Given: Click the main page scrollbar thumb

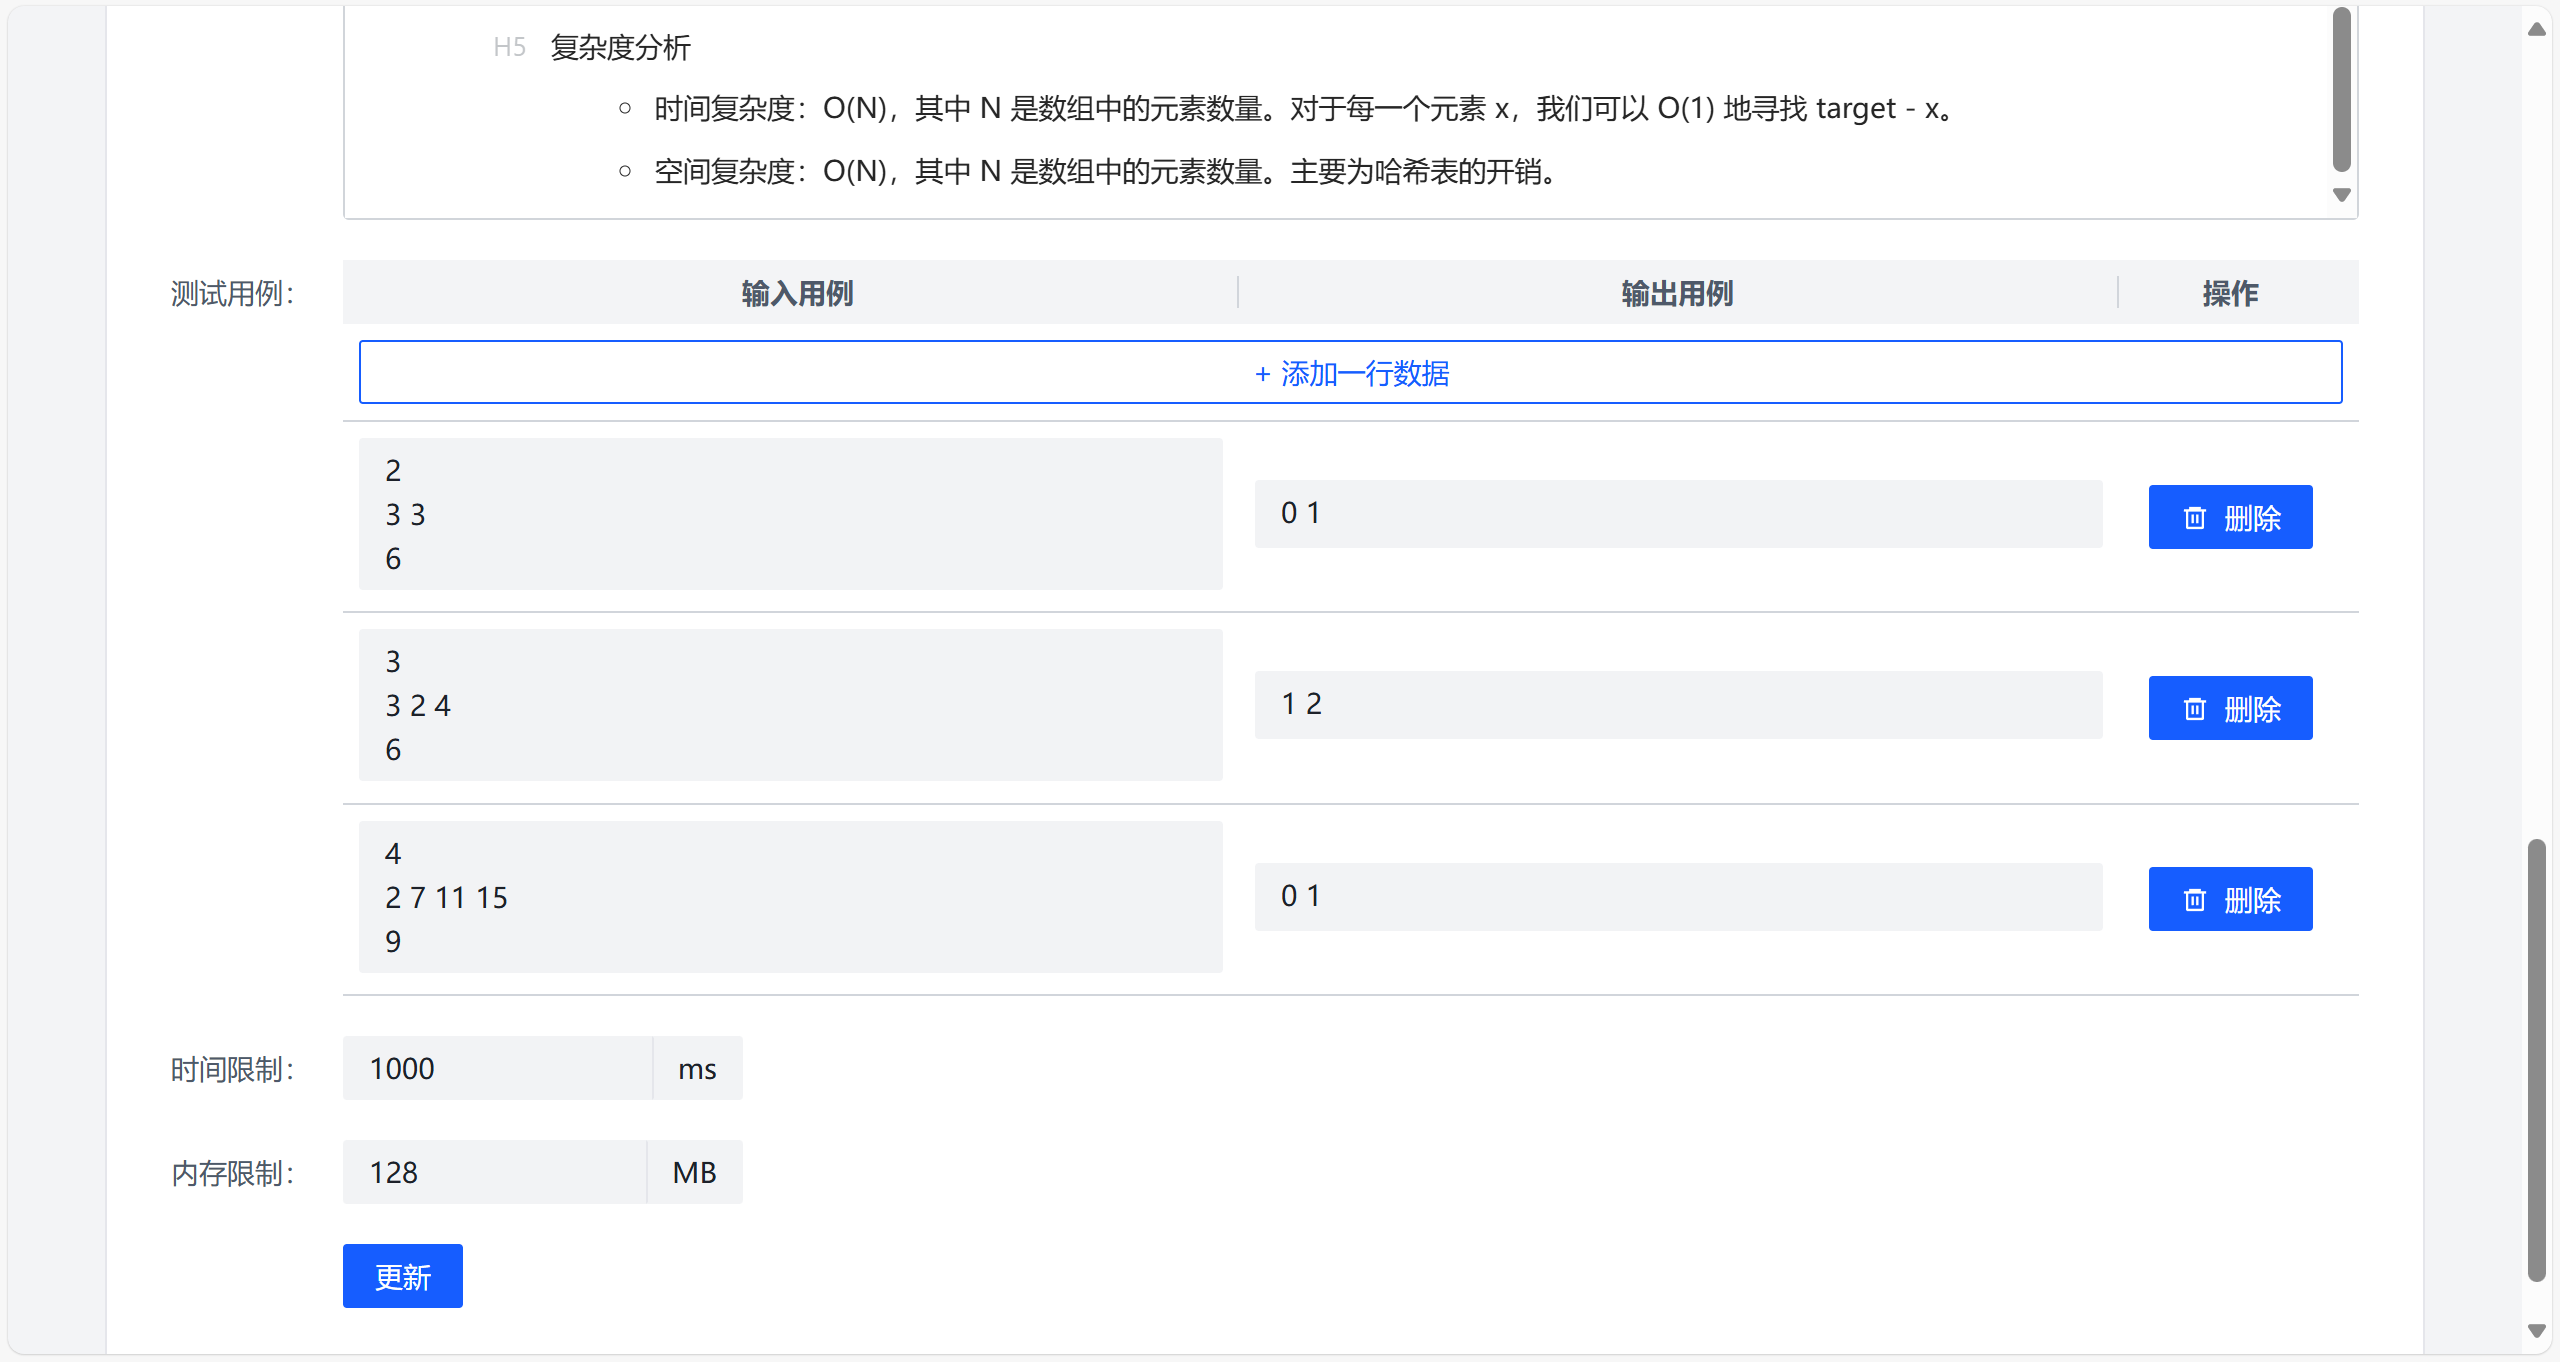Looking at the screenshot, I should [2536, 1060].
